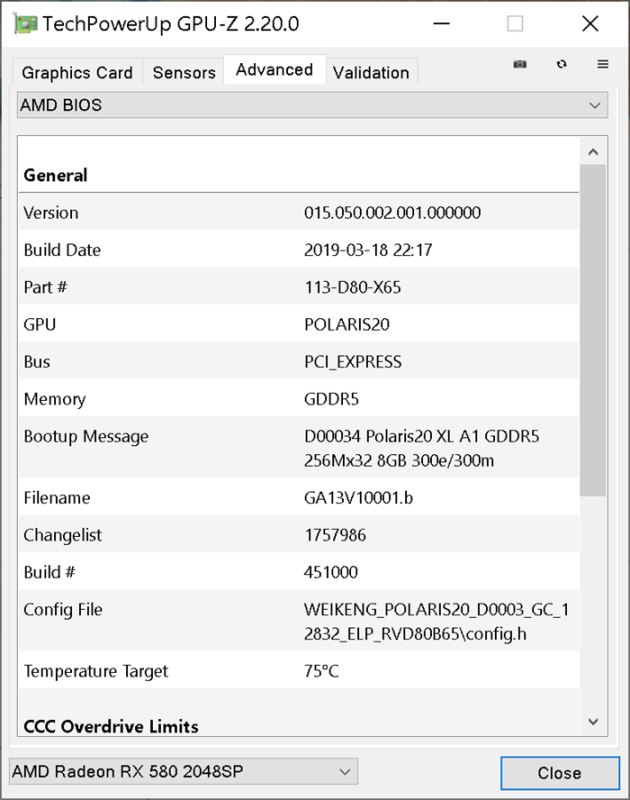The width and height of the screenshot is (630, 800).
Task: Click the Bootup Message row label
Action: click(x=86, y=436)
